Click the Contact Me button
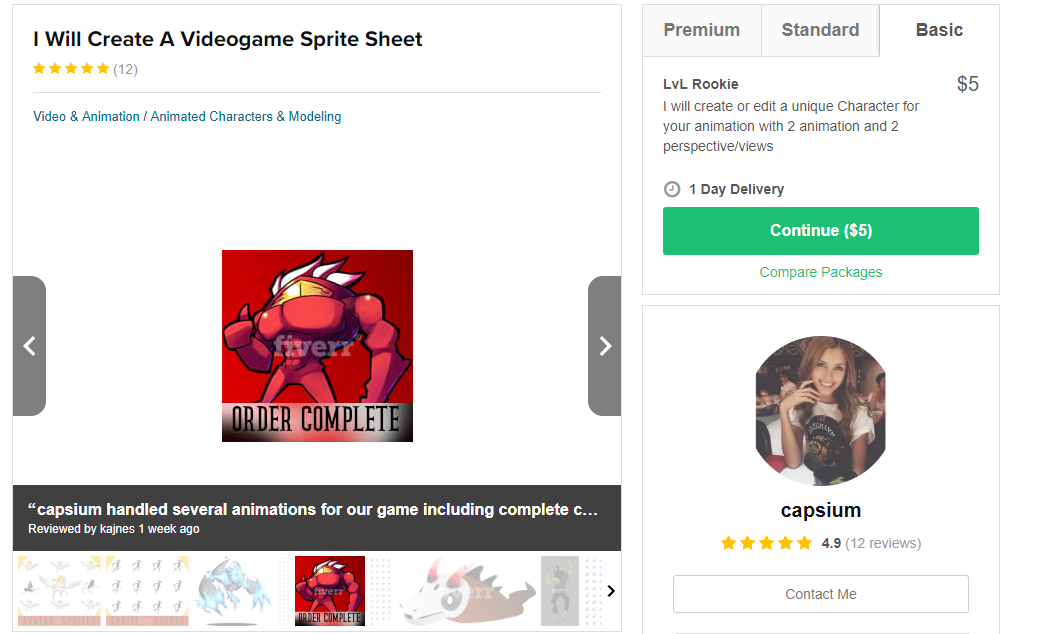The width and height of the screenshot is (1049, 634). pyautogui.click(x=820, y=594)
